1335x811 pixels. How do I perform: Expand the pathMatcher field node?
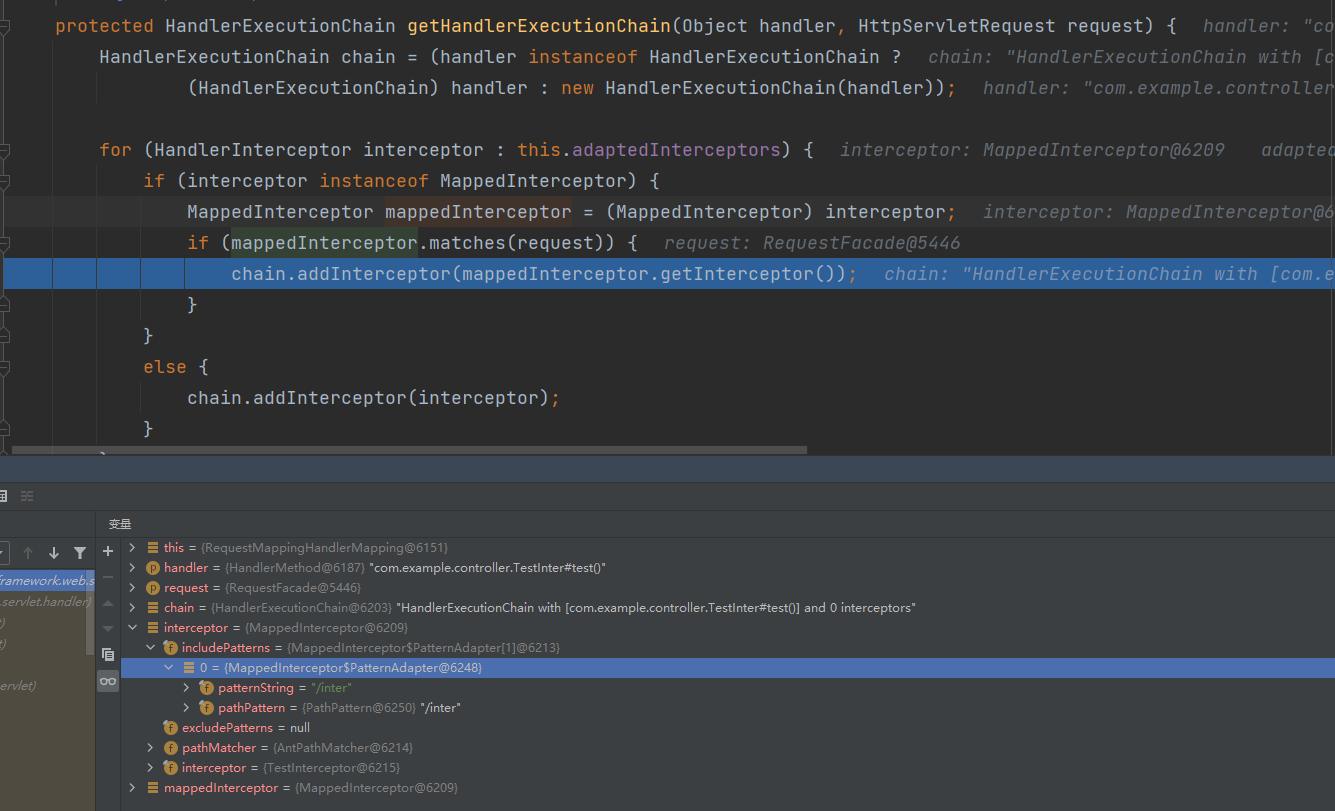150,748
